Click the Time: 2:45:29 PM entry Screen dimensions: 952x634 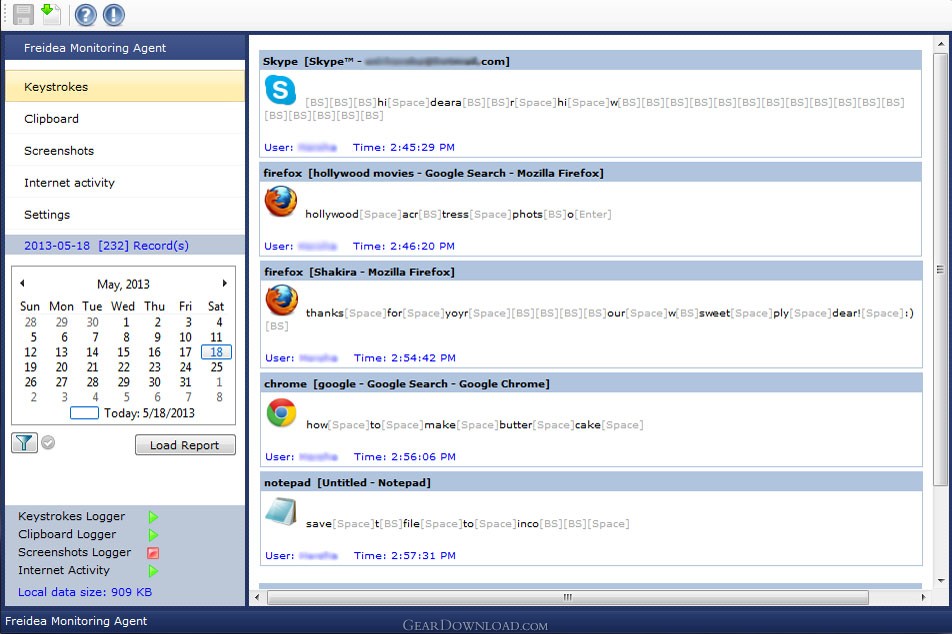point(404,148)
